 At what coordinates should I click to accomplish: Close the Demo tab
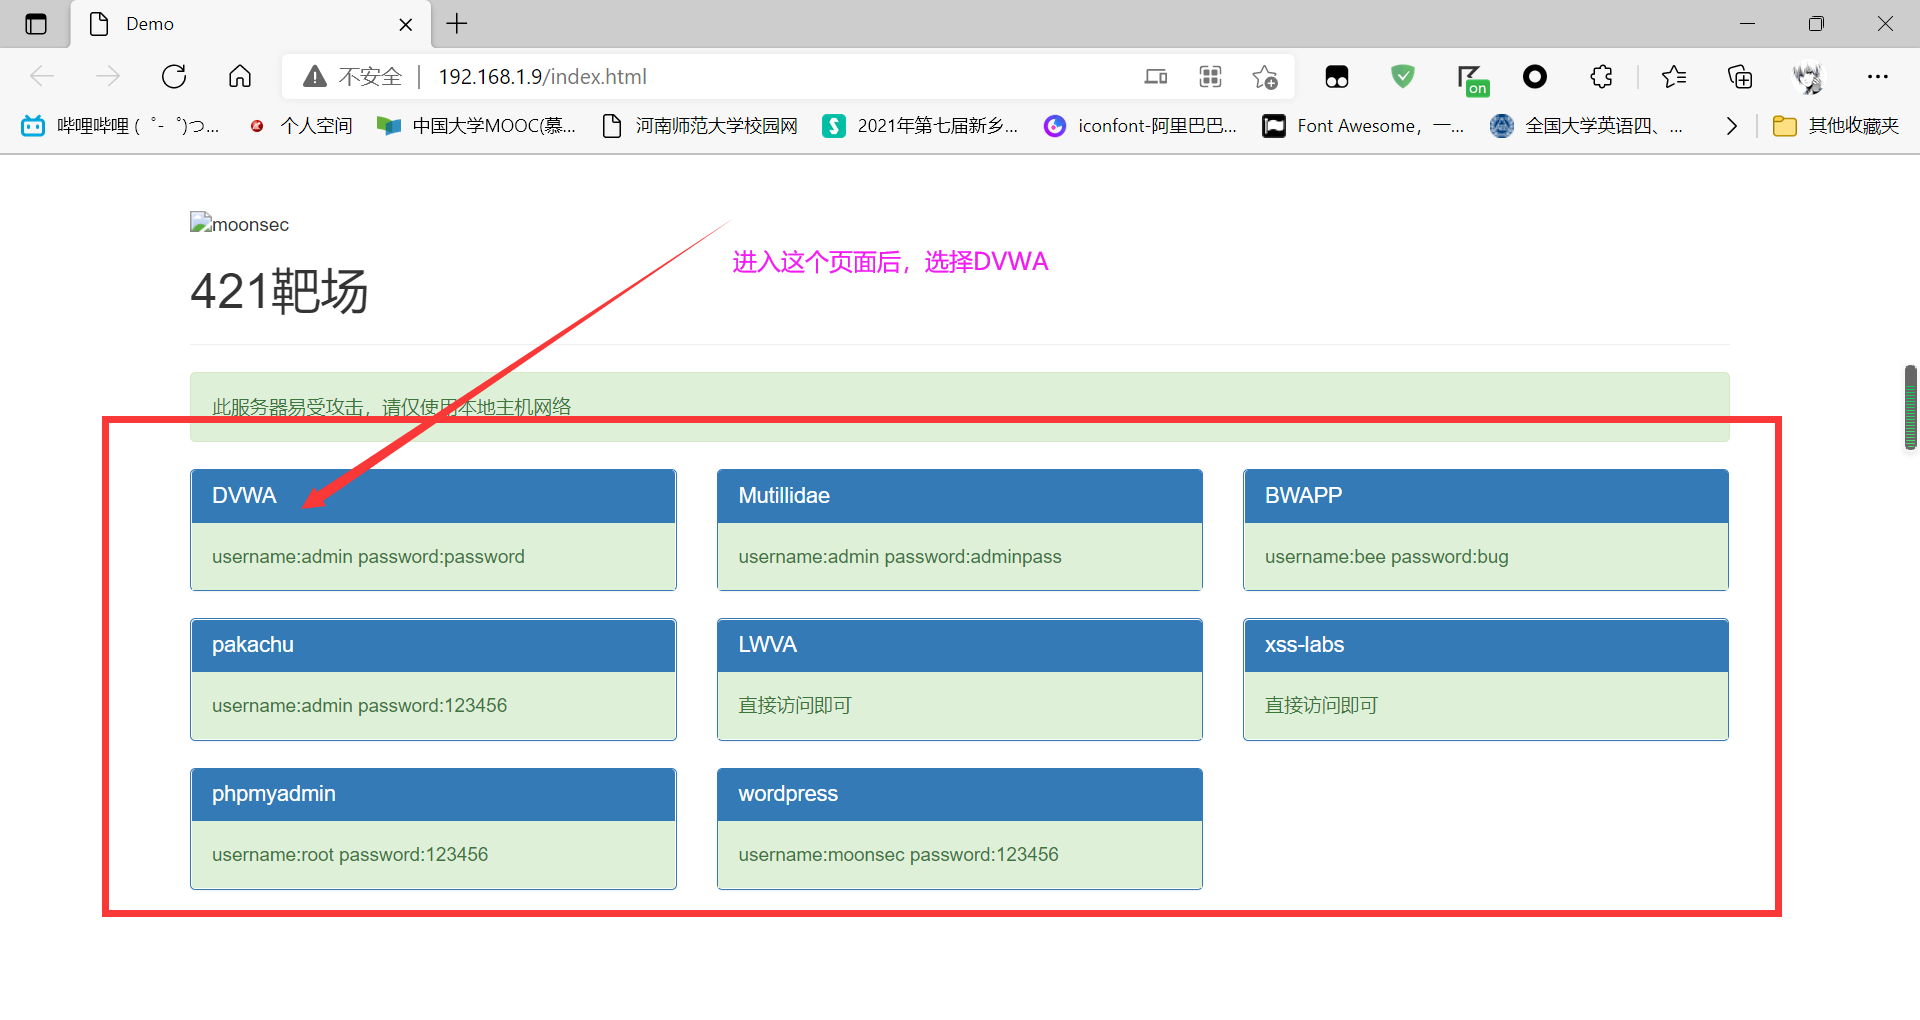click(x=406, y=24)
